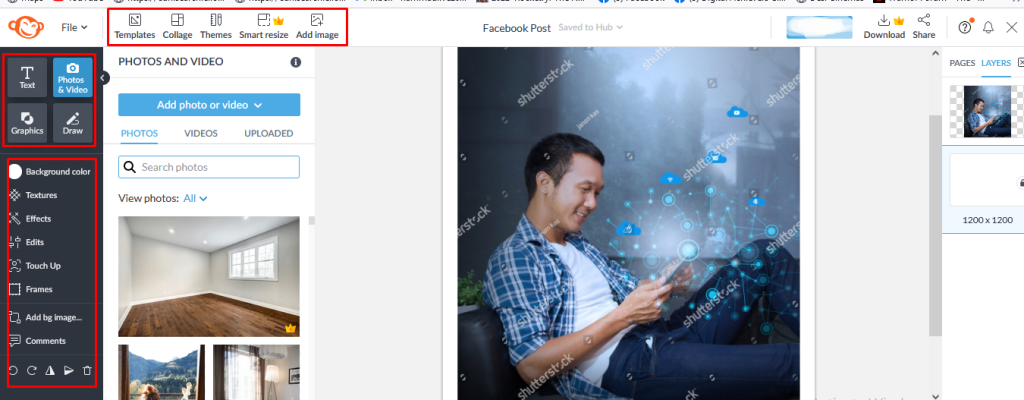Click the Redo arrow icon
Image resolution: width=1024 pixels, height=400 pixels.
(x=31, y=371)
